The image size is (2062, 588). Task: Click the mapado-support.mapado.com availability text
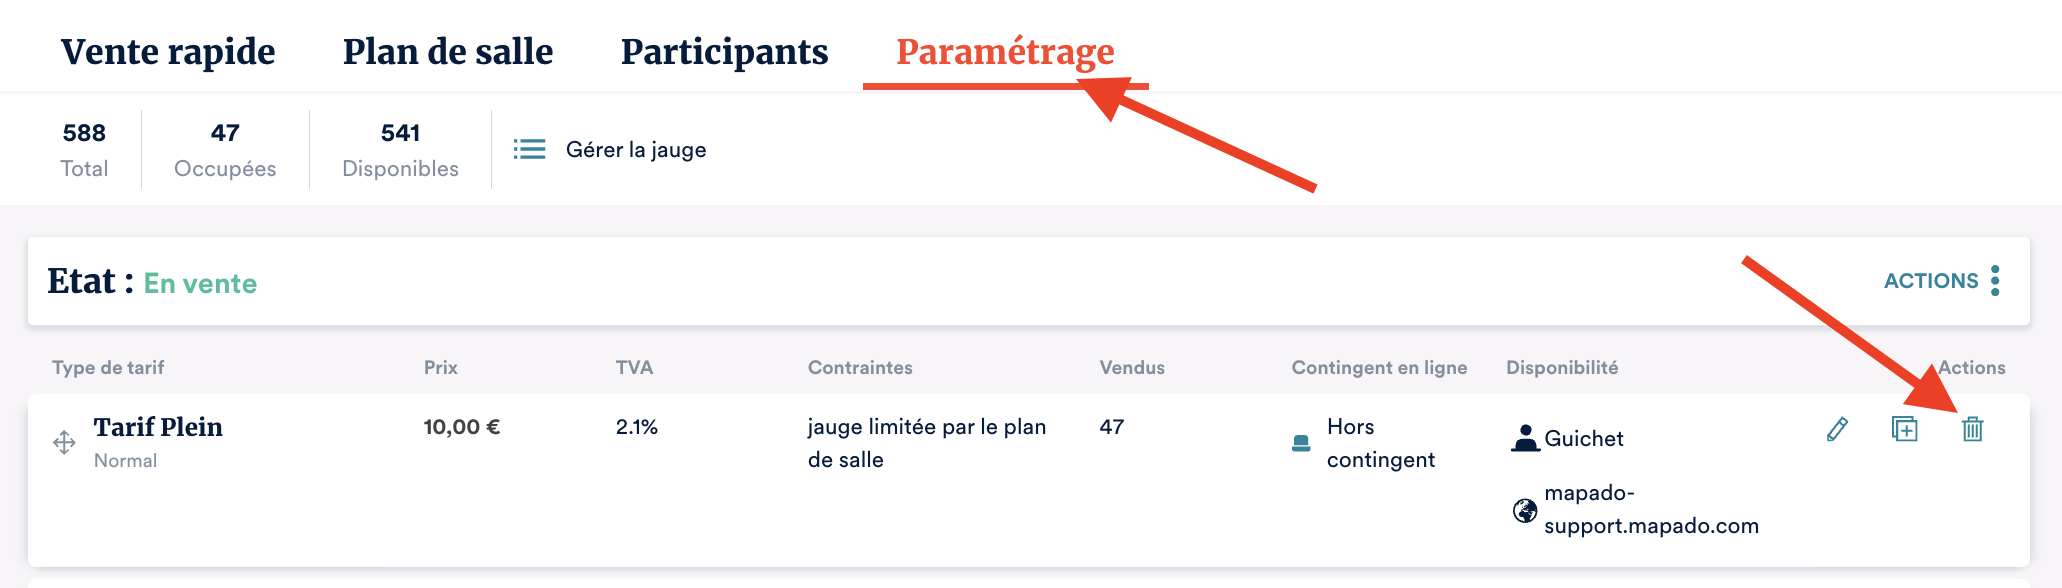click(x=1651, y=509)
